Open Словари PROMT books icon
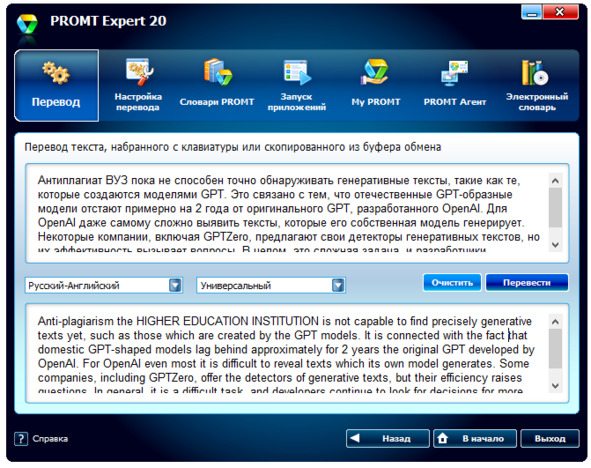Image resolution: width=591 pixels, height=468 pixels. 217,72
